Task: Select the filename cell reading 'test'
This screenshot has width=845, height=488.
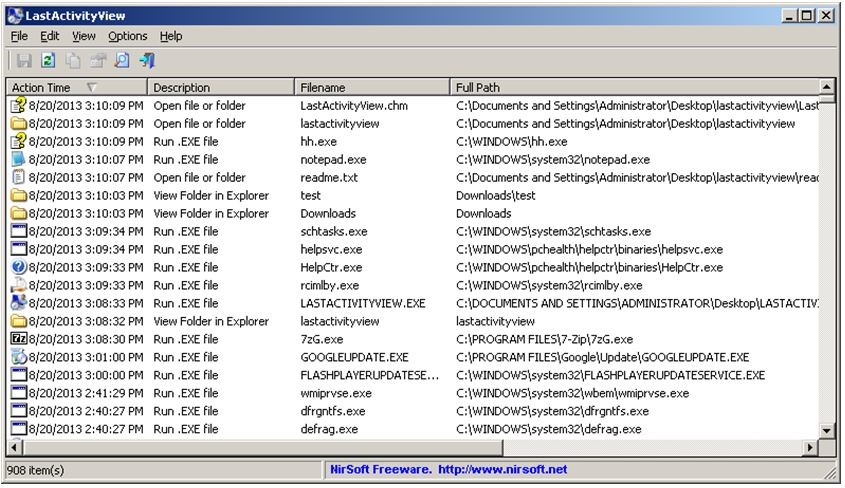Action: (x=310, y=196)
